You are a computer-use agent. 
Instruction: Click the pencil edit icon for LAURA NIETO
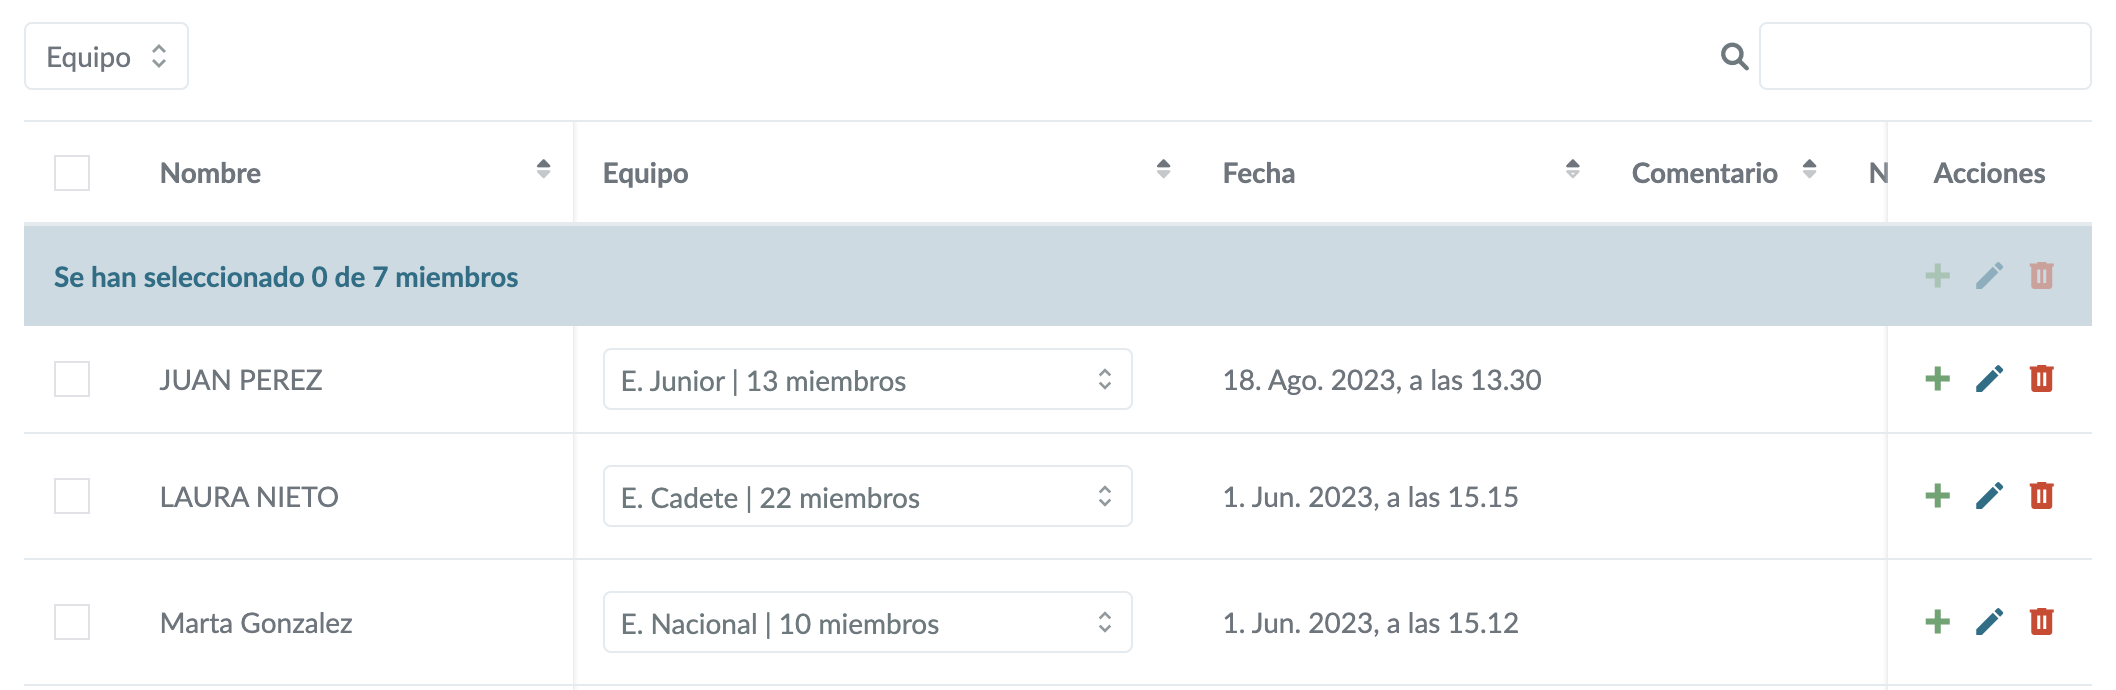1989,496
